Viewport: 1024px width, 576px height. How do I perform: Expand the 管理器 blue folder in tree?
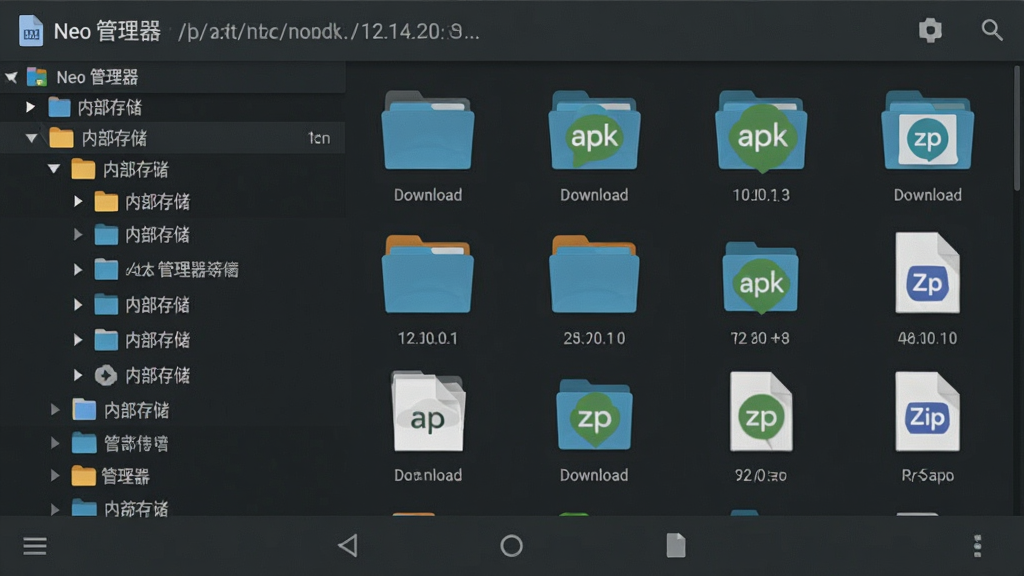pos(78,270)
